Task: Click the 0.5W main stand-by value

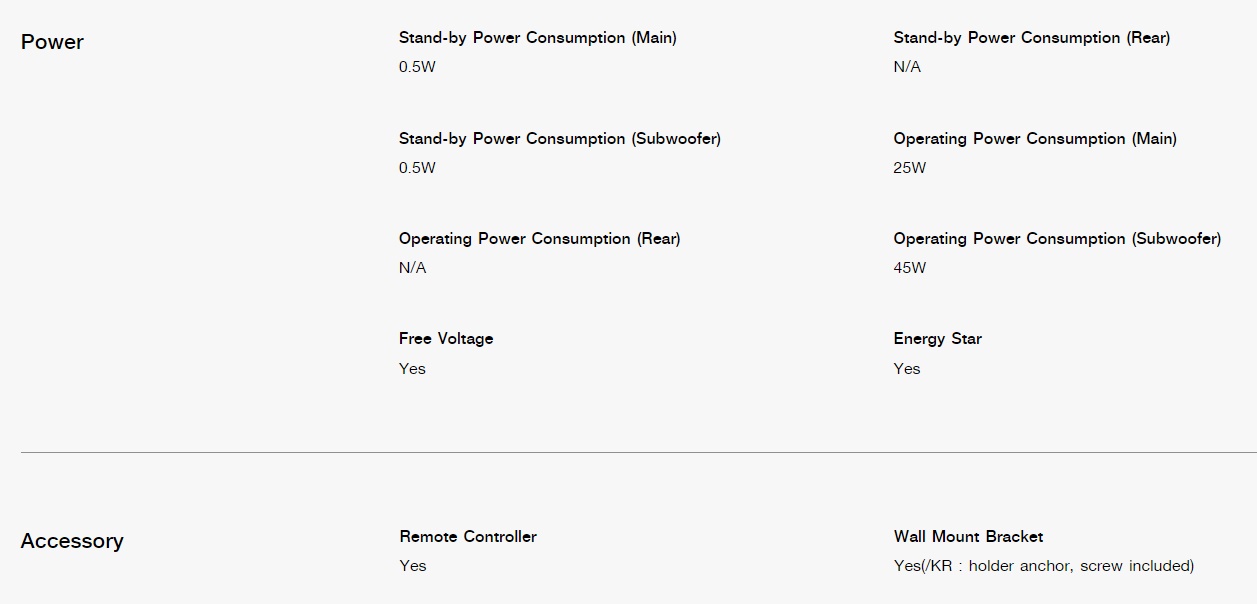Action: (417, 67)
